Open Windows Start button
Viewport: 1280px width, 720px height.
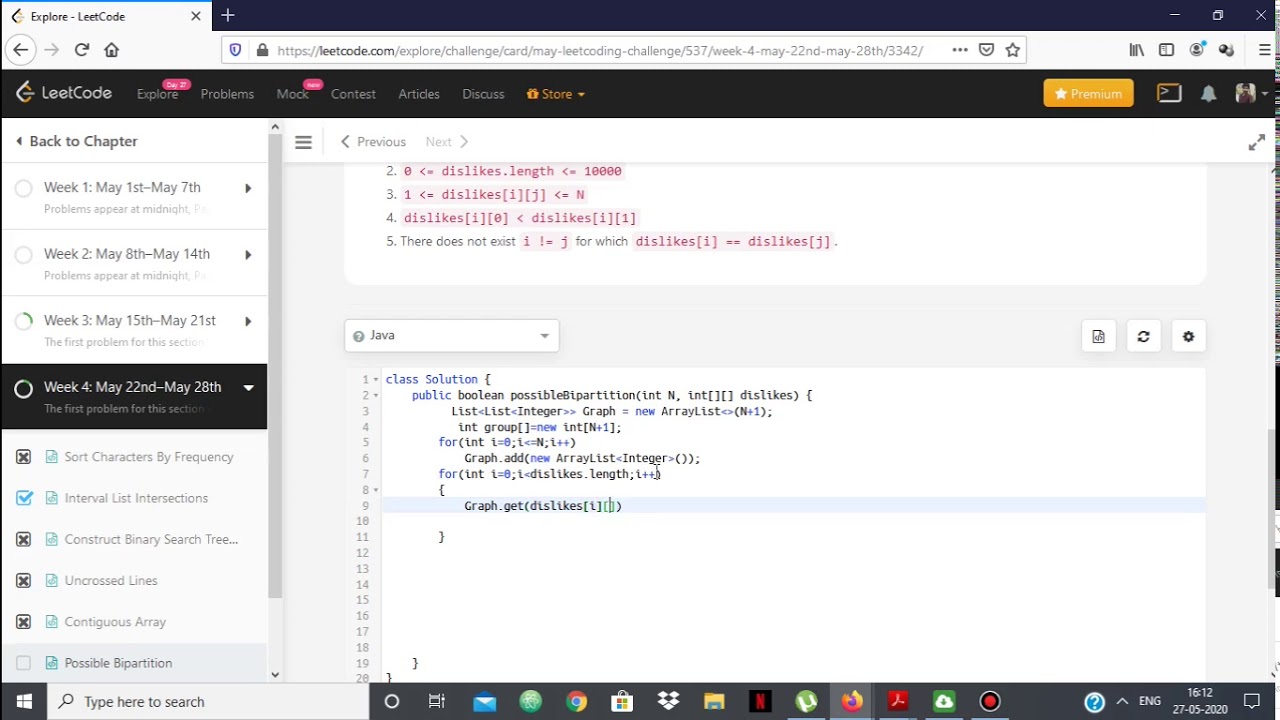tap(24, 701)
